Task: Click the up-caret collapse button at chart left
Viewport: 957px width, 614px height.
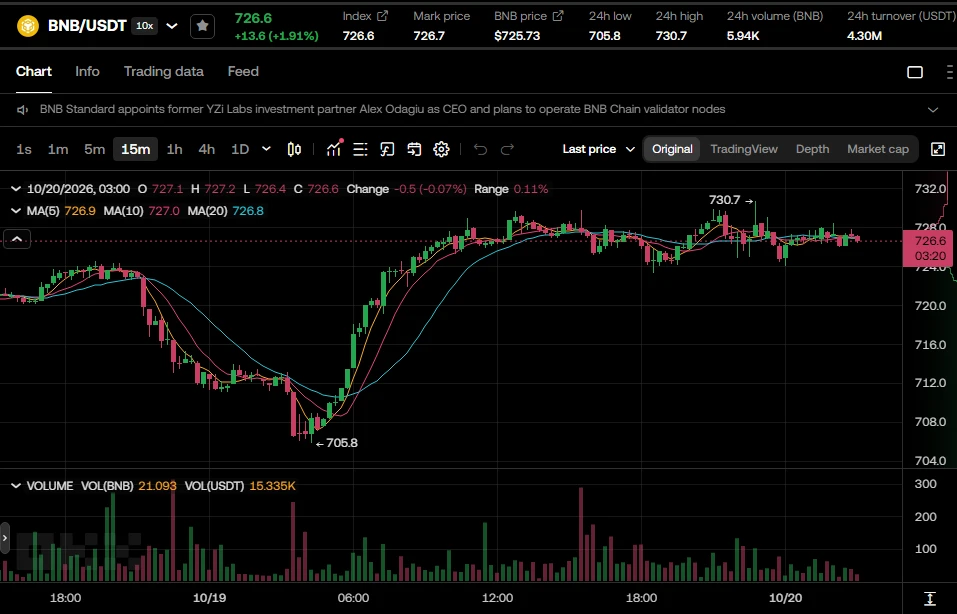Action: [17, 239]
